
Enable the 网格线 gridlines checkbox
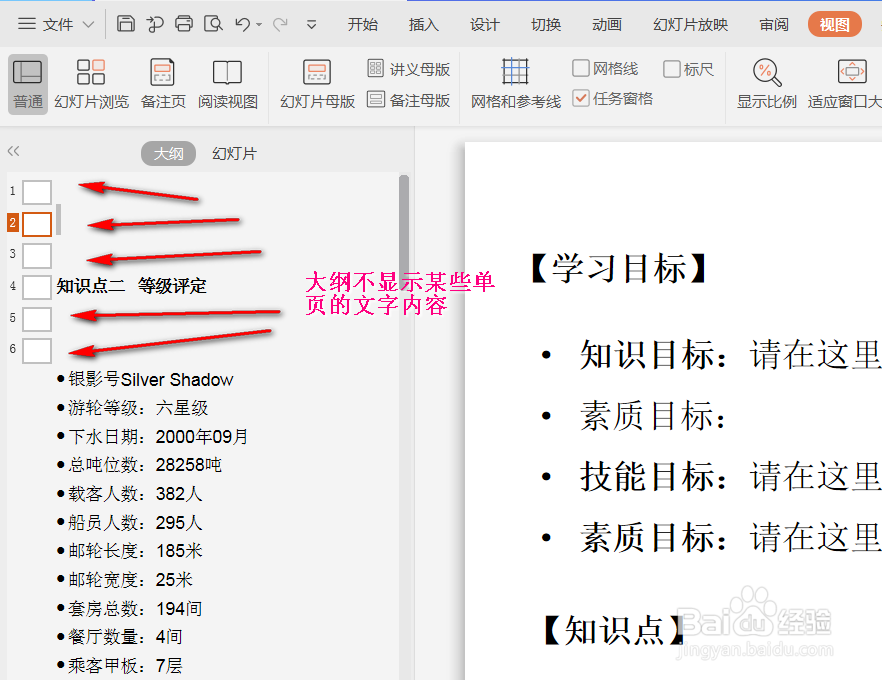point(580,68)
